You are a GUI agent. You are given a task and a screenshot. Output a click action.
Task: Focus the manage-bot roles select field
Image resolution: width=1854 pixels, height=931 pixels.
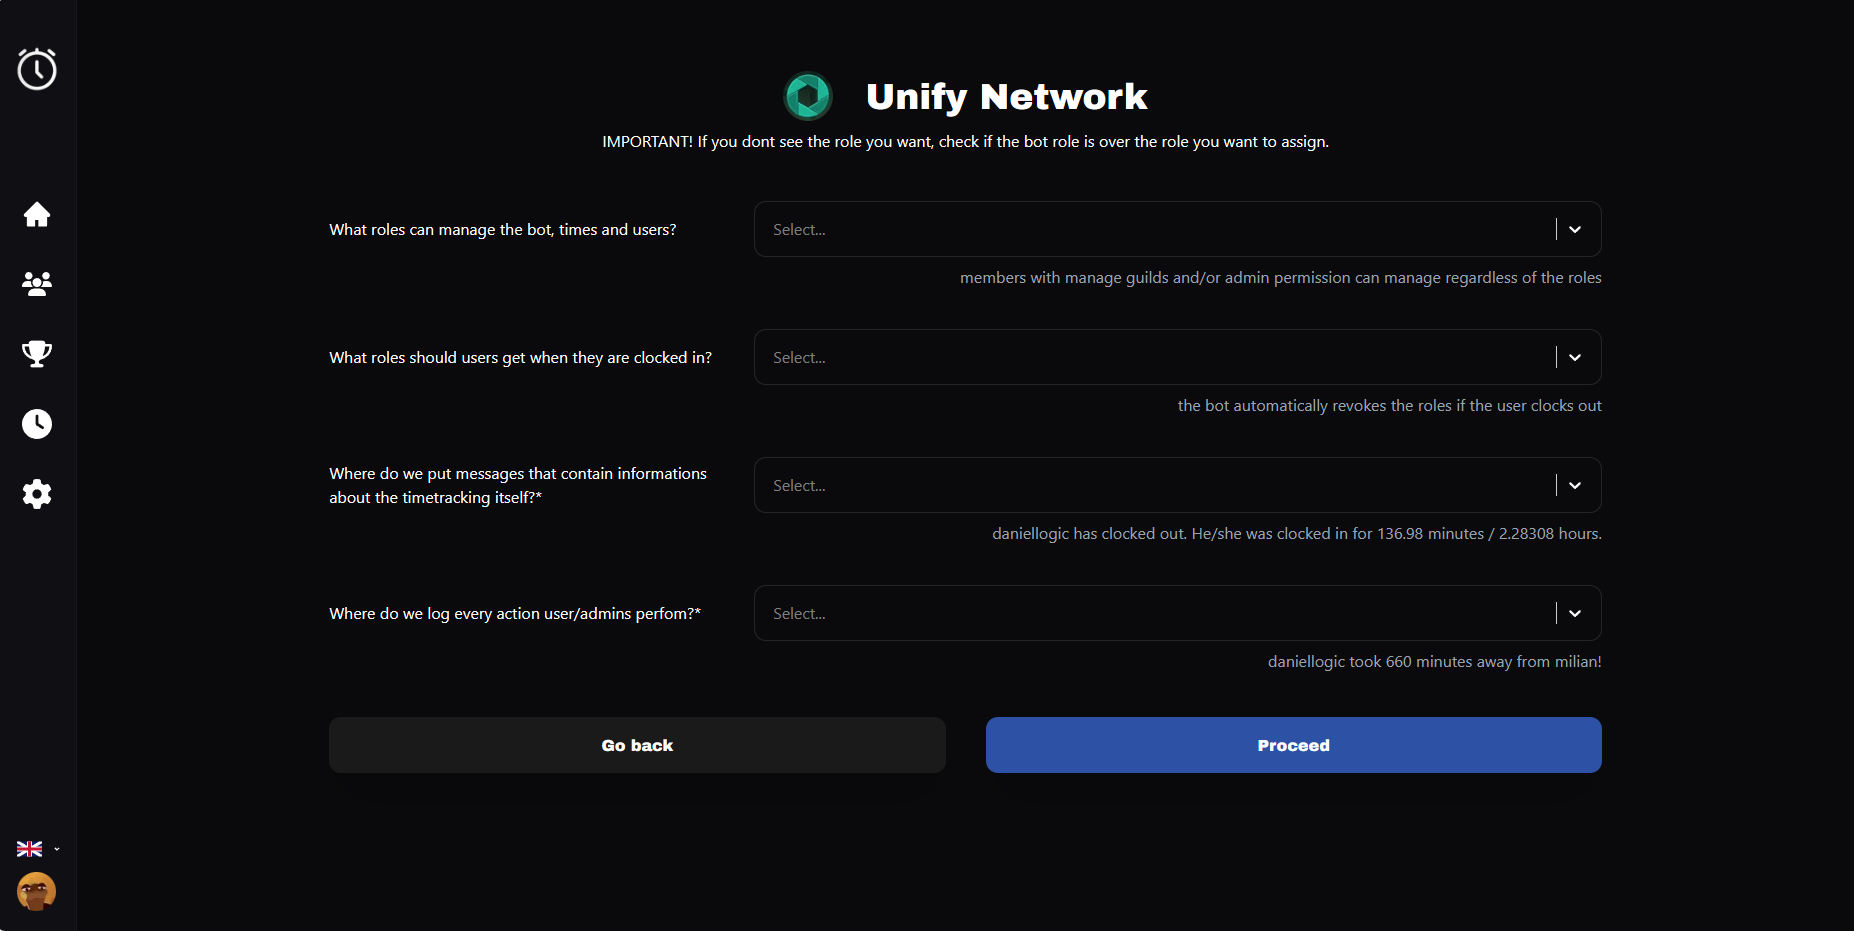click(x=1150, y=230)
